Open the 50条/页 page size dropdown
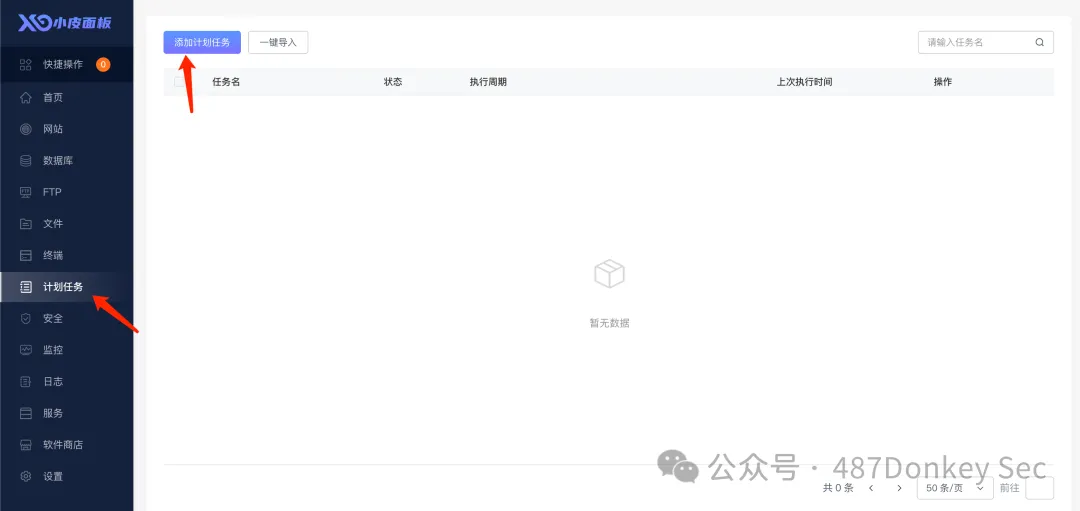The width and height of the screenshot is (1080, 511). tap(955, 488)
